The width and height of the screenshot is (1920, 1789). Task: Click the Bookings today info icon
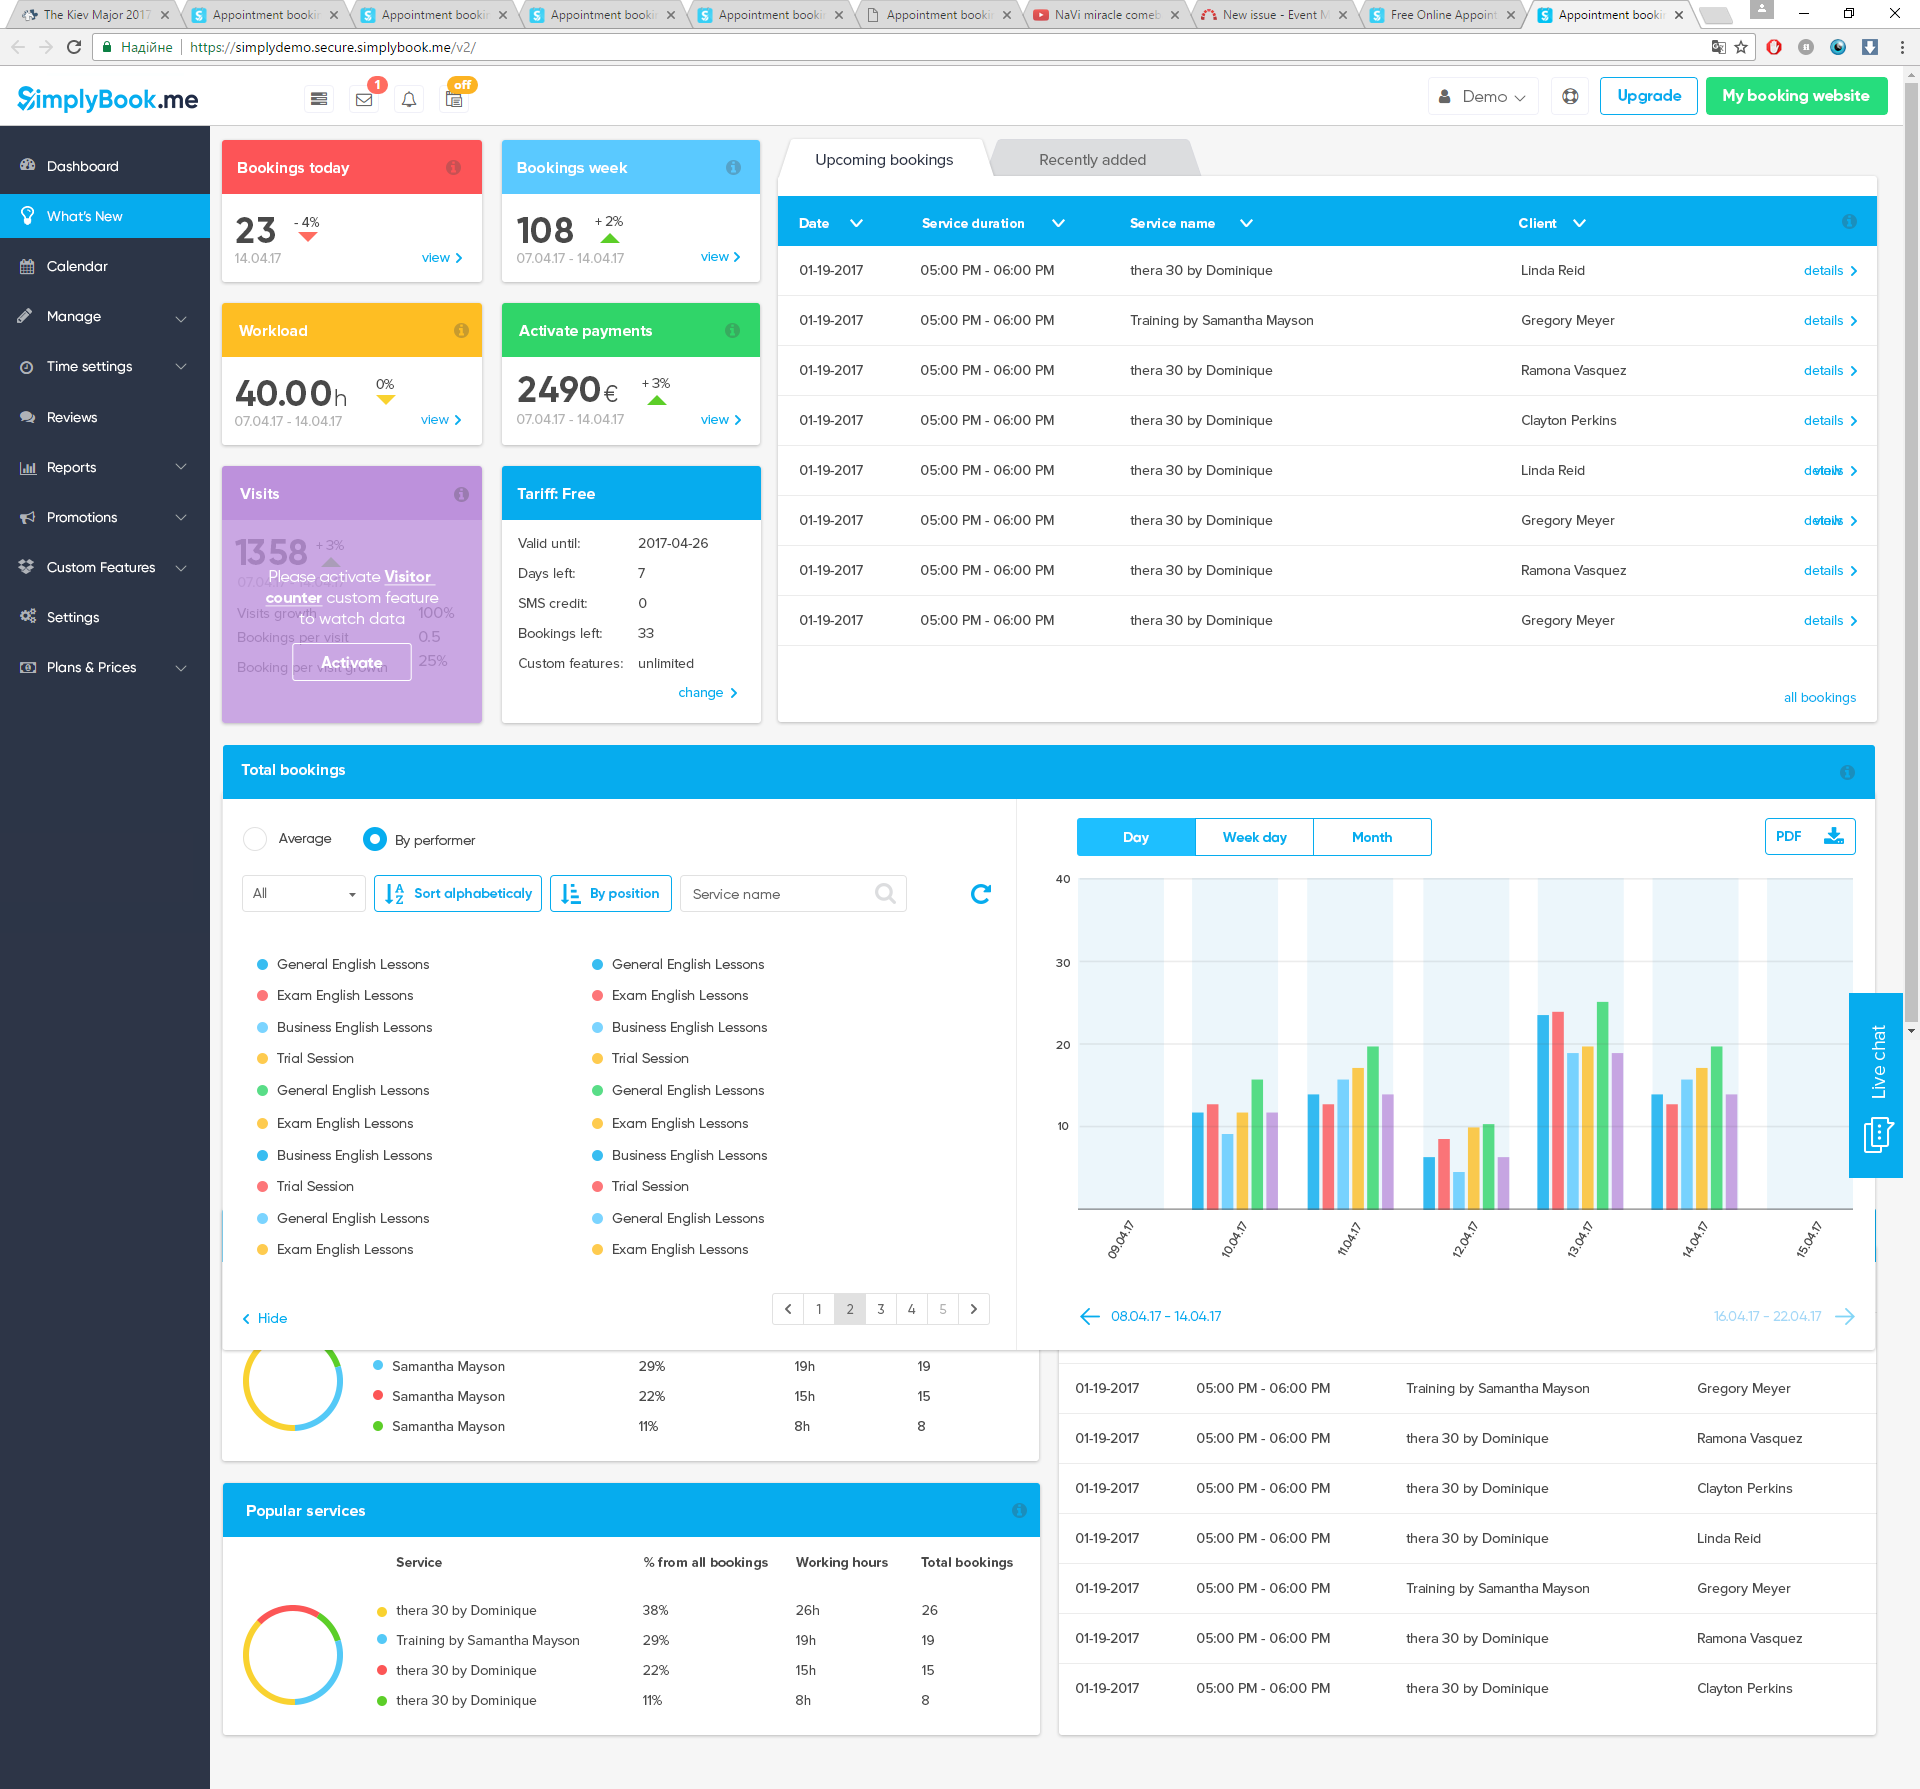click(453, 168)
